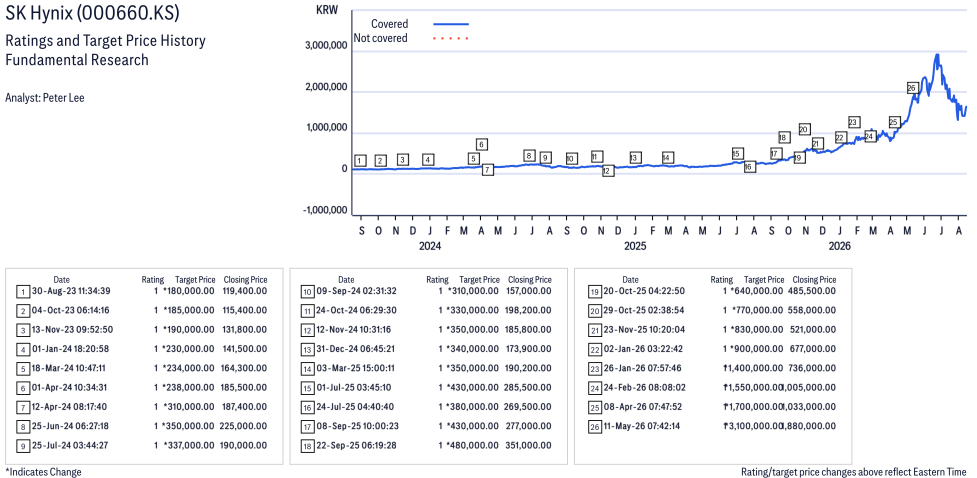Click the Eastern Time footnote at bottom right
Image resolution: width=977 pixels, height=478 pixels.
854,472
